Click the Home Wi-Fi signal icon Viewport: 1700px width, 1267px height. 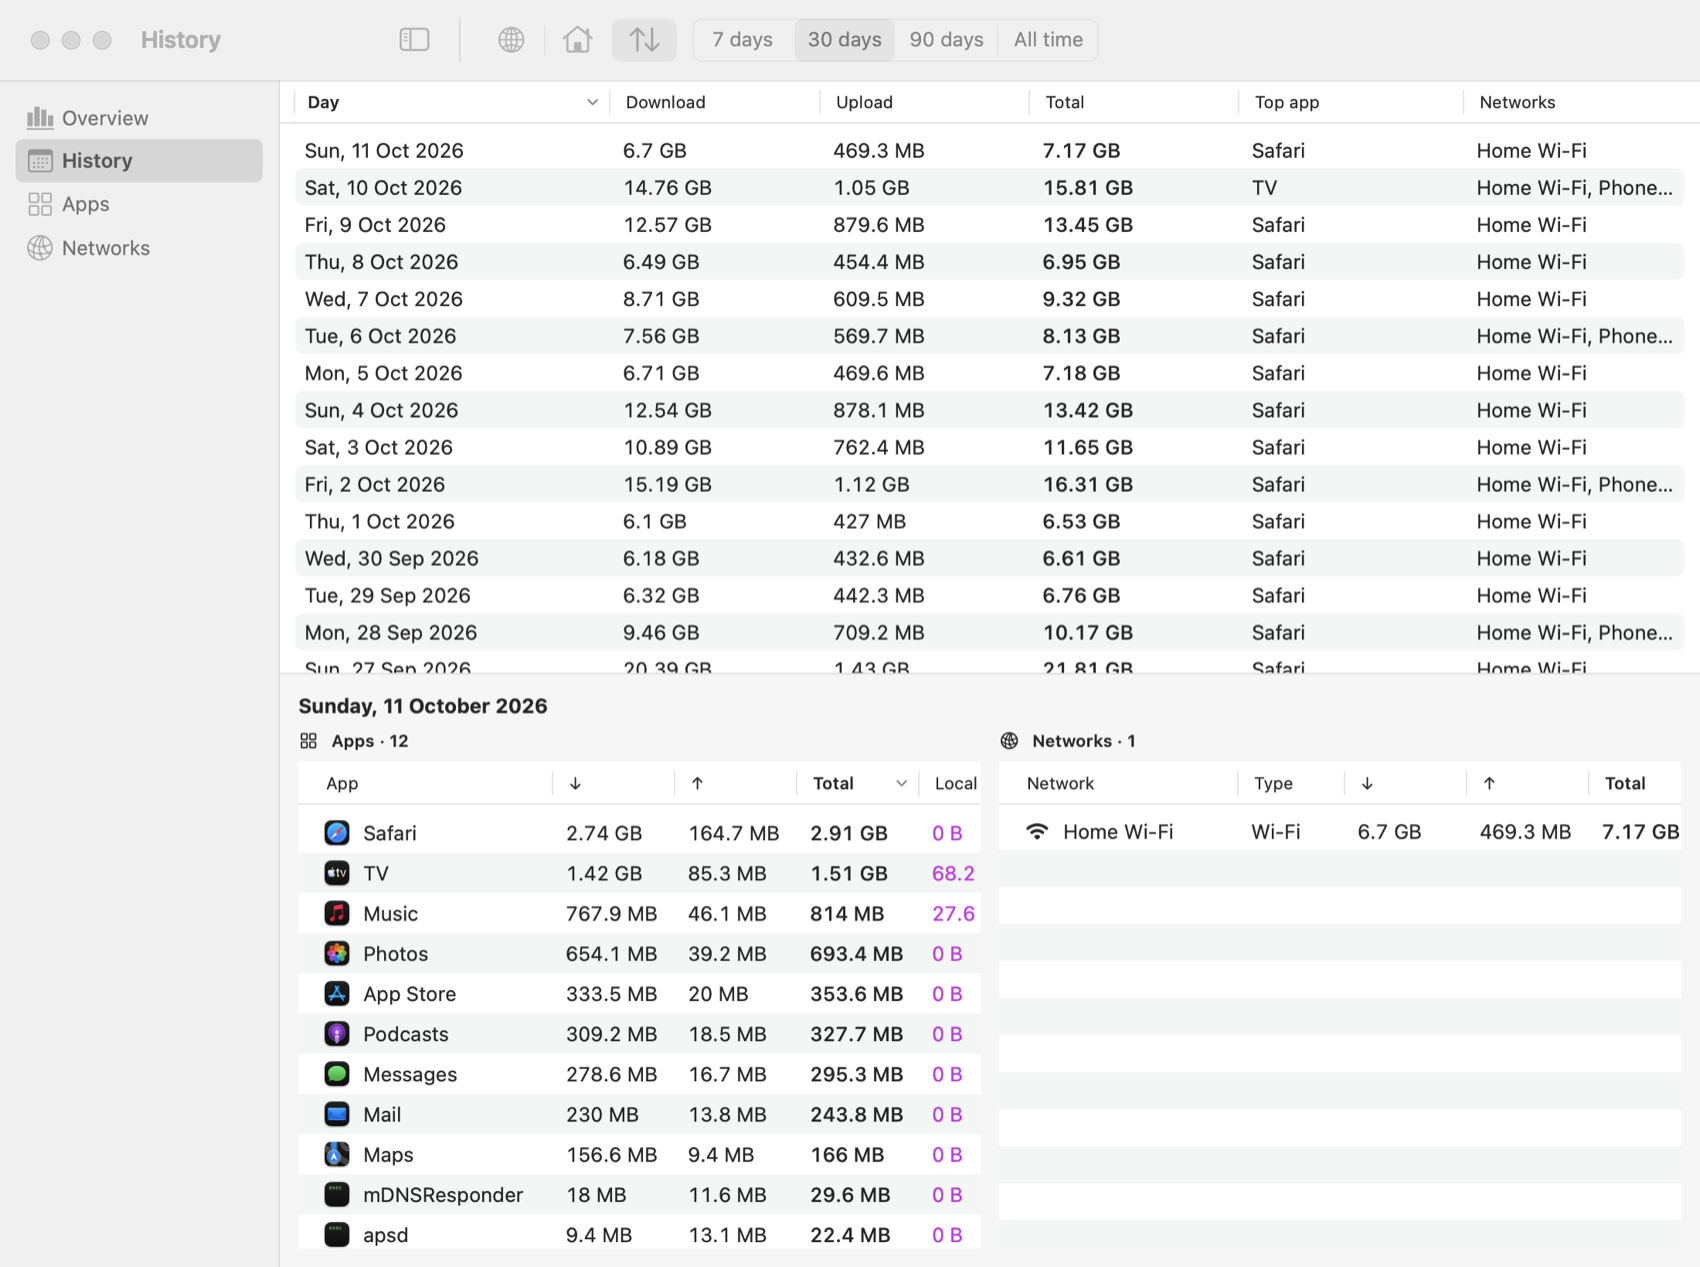1037,832
